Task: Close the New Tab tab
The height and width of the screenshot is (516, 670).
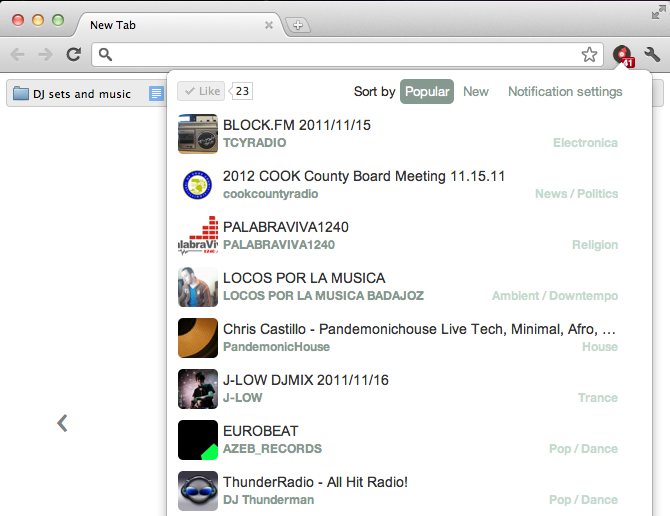Action: (266, 25)
